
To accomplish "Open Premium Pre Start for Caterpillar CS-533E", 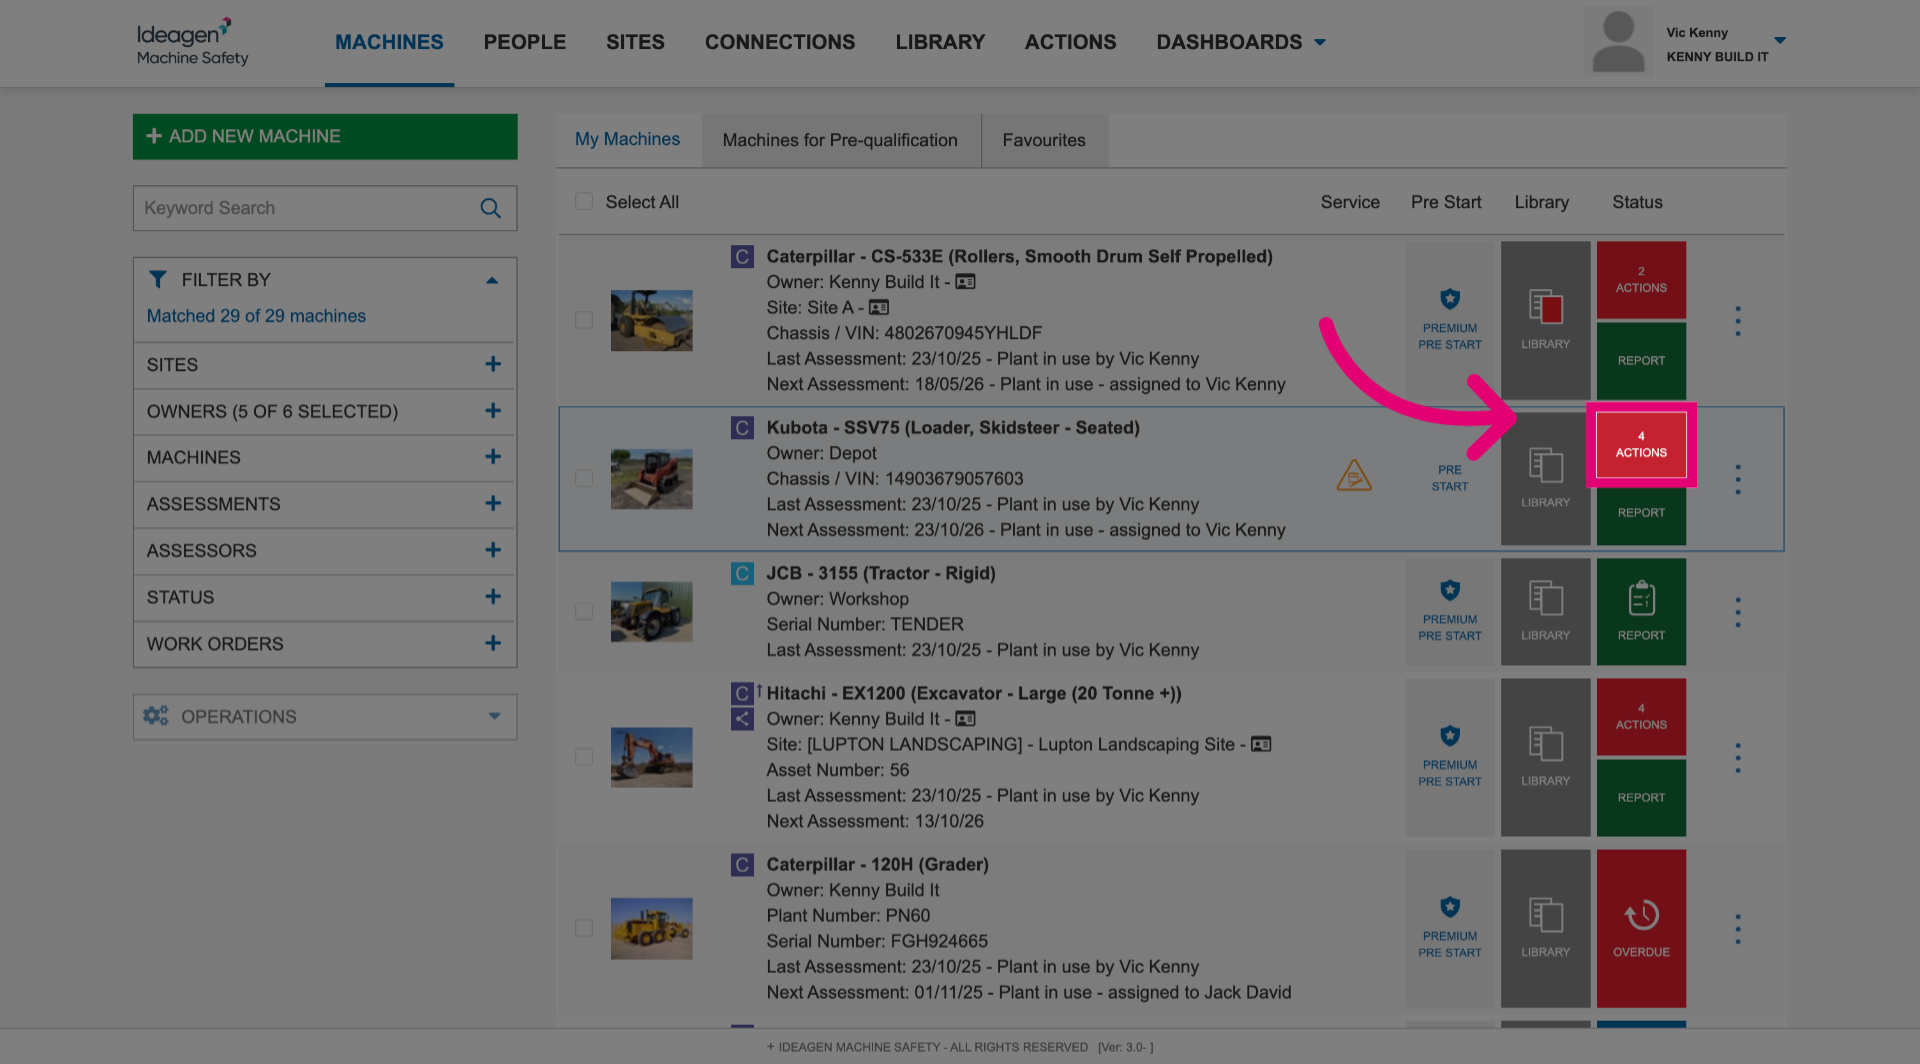I will [x=1449, y=320].
